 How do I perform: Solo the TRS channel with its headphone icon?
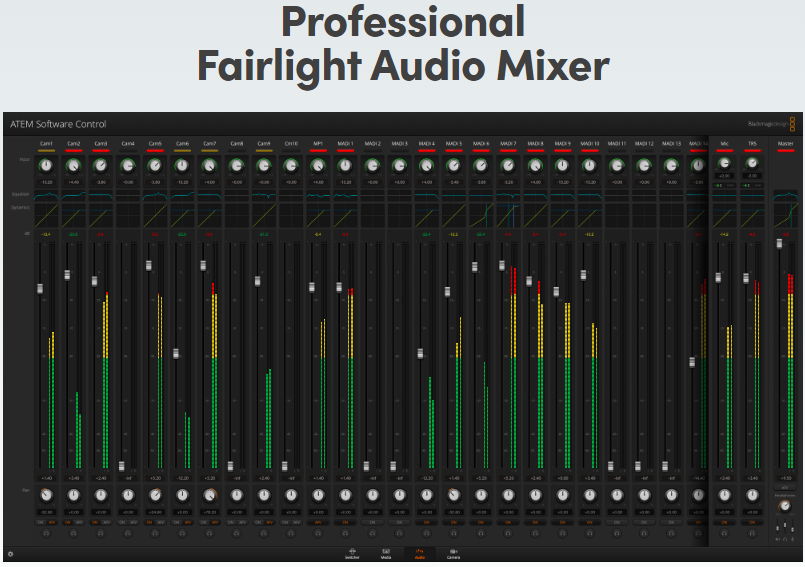click(752, 534)
